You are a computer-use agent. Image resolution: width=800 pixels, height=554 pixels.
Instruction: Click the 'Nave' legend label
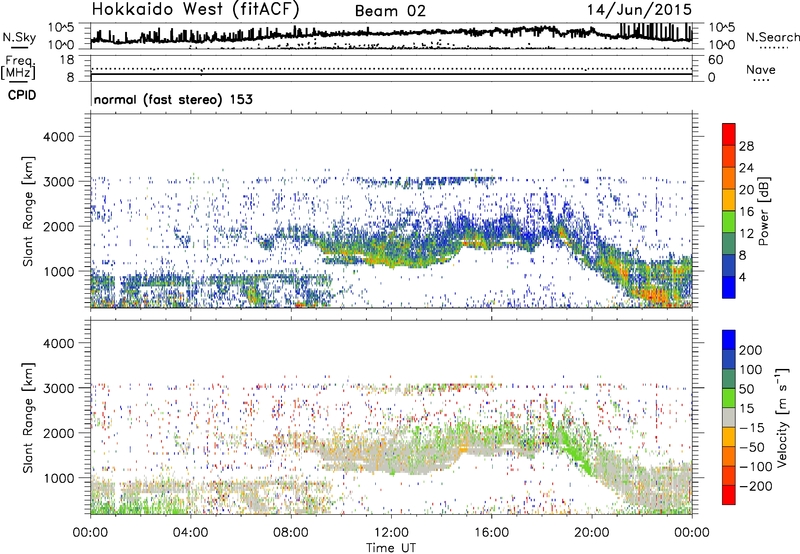(761, 69)
